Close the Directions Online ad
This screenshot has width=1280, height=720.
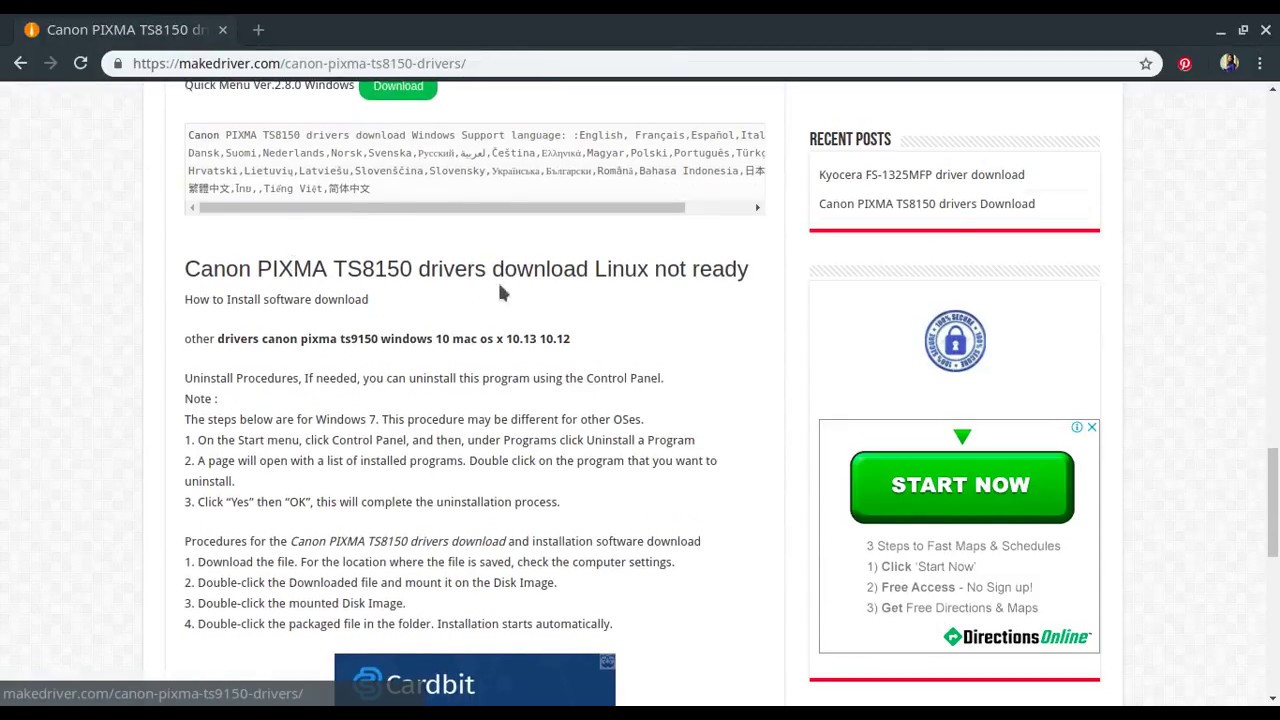(1092, 427)
